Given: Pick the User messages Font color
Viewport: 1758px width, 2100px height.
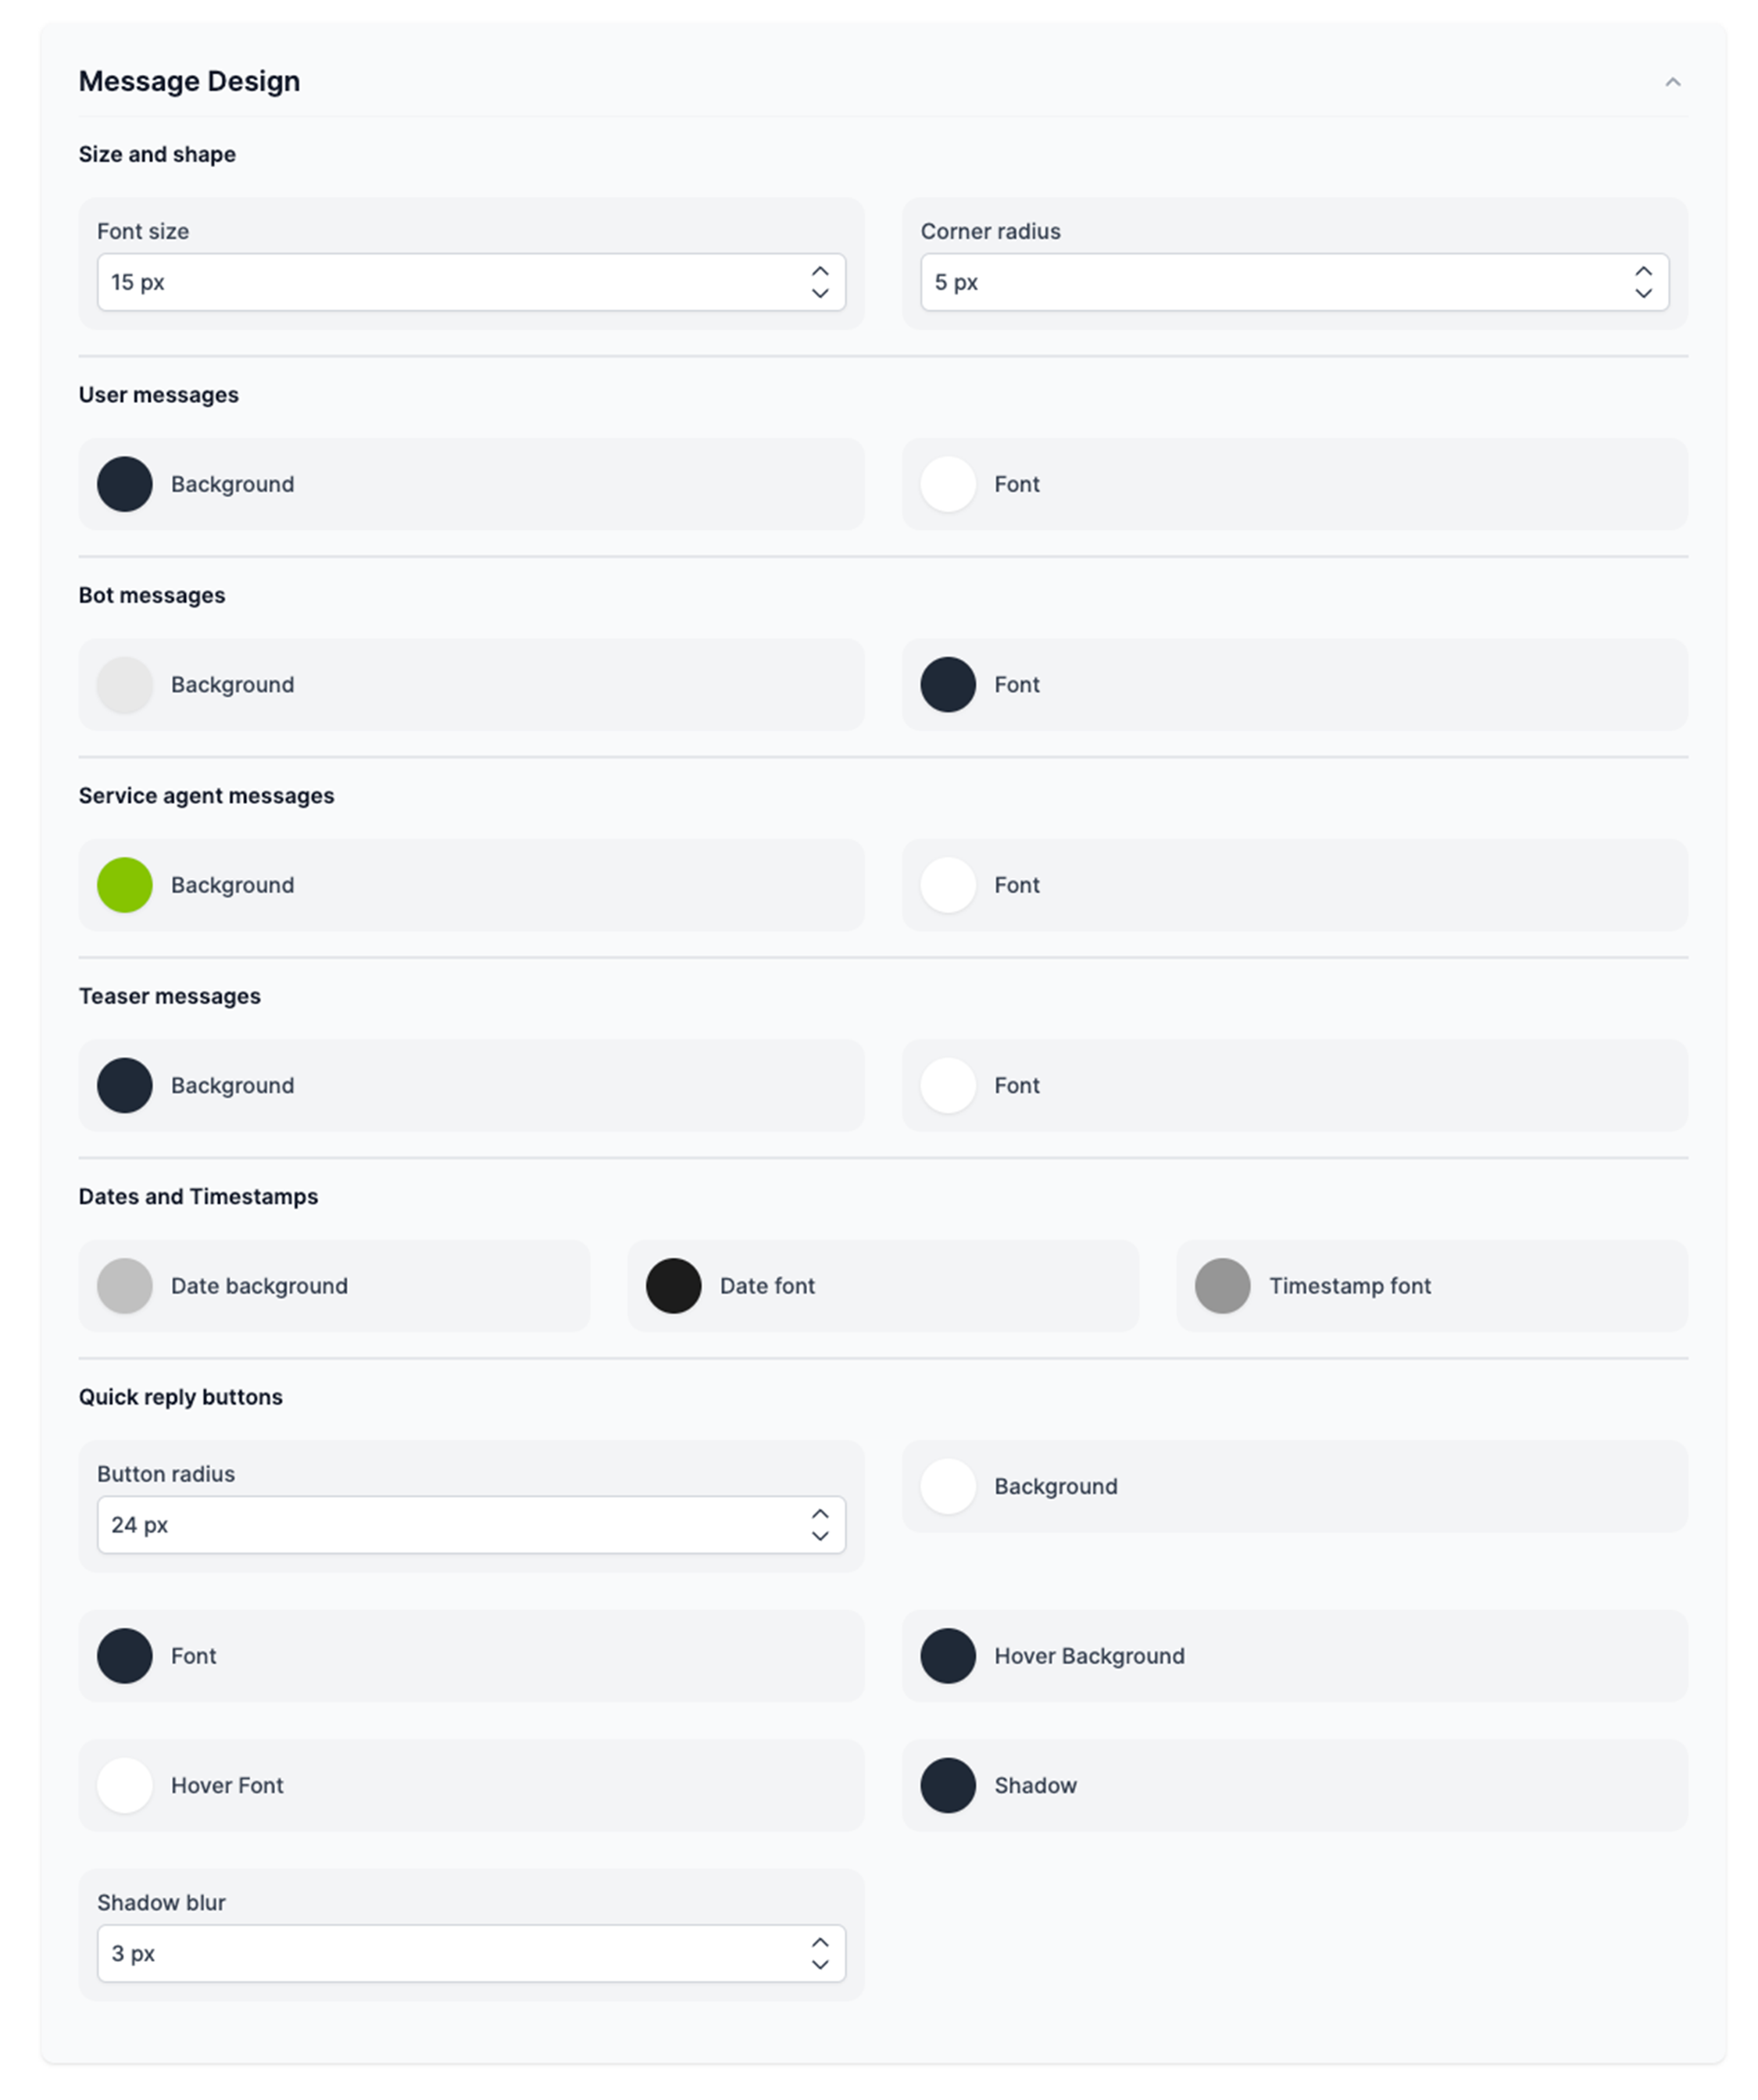Looking at the screenshot, I should pyautogui.click(x=948, y=484).
